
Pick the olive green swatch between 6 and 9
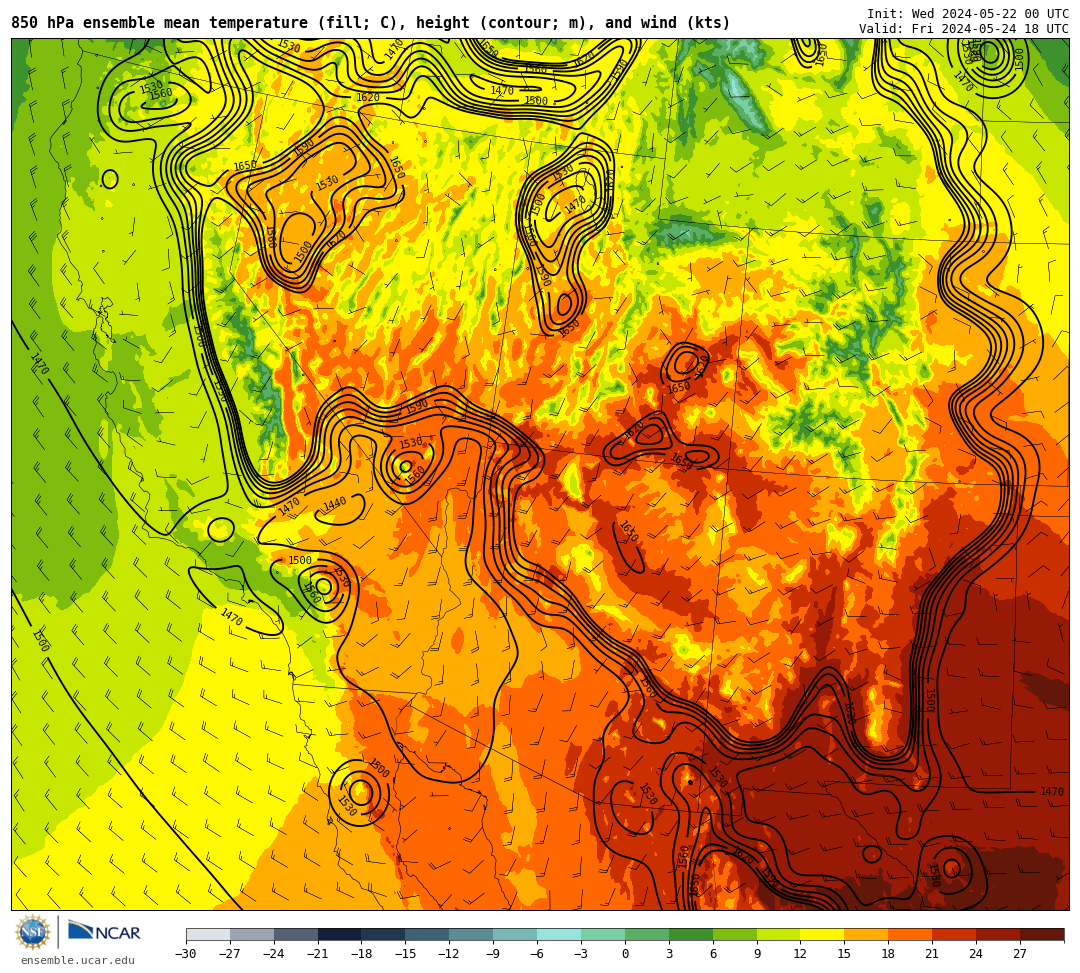[x=735, y=934]
